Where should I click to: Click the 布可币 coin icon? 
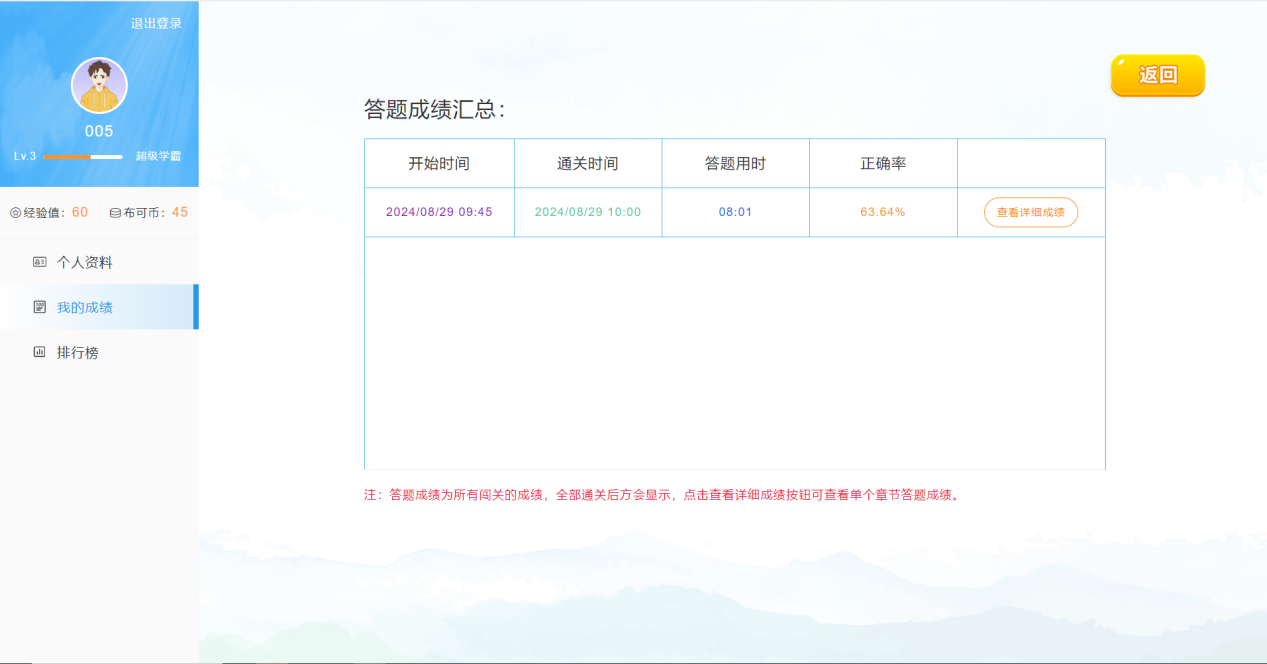tap(115, 213)
